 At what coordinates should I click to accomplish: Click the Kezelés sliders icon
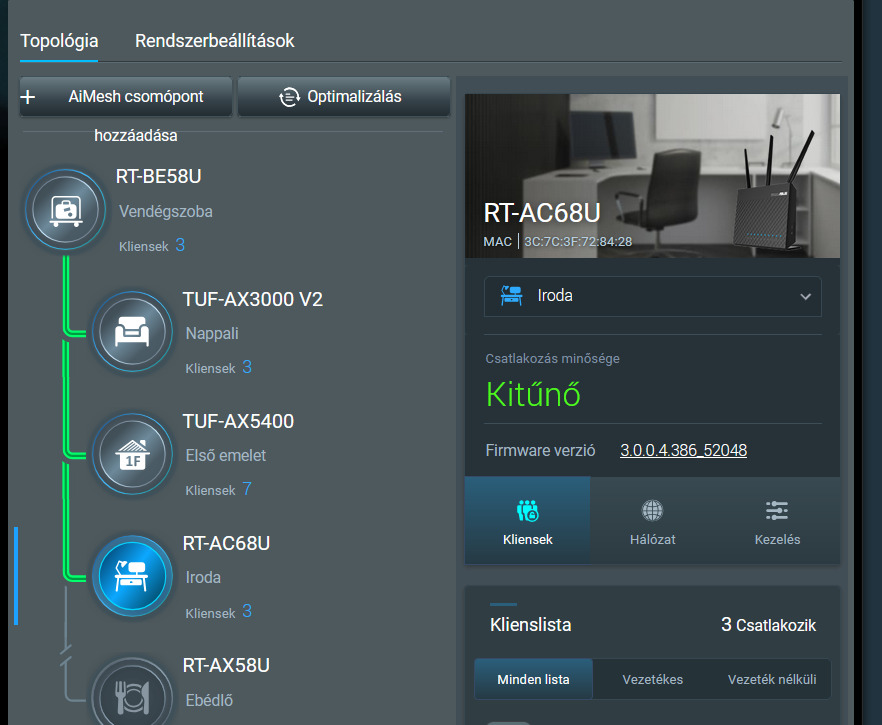click(777, 511)
